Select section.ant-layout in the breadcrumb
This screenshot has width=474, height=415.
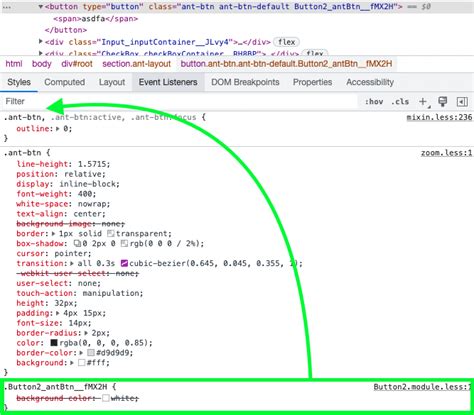(136, 64)
